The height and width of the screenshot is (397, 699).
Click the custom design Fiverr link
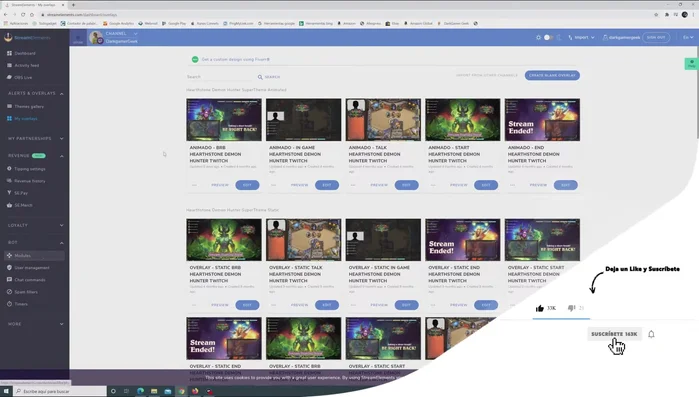pos(235,59)
